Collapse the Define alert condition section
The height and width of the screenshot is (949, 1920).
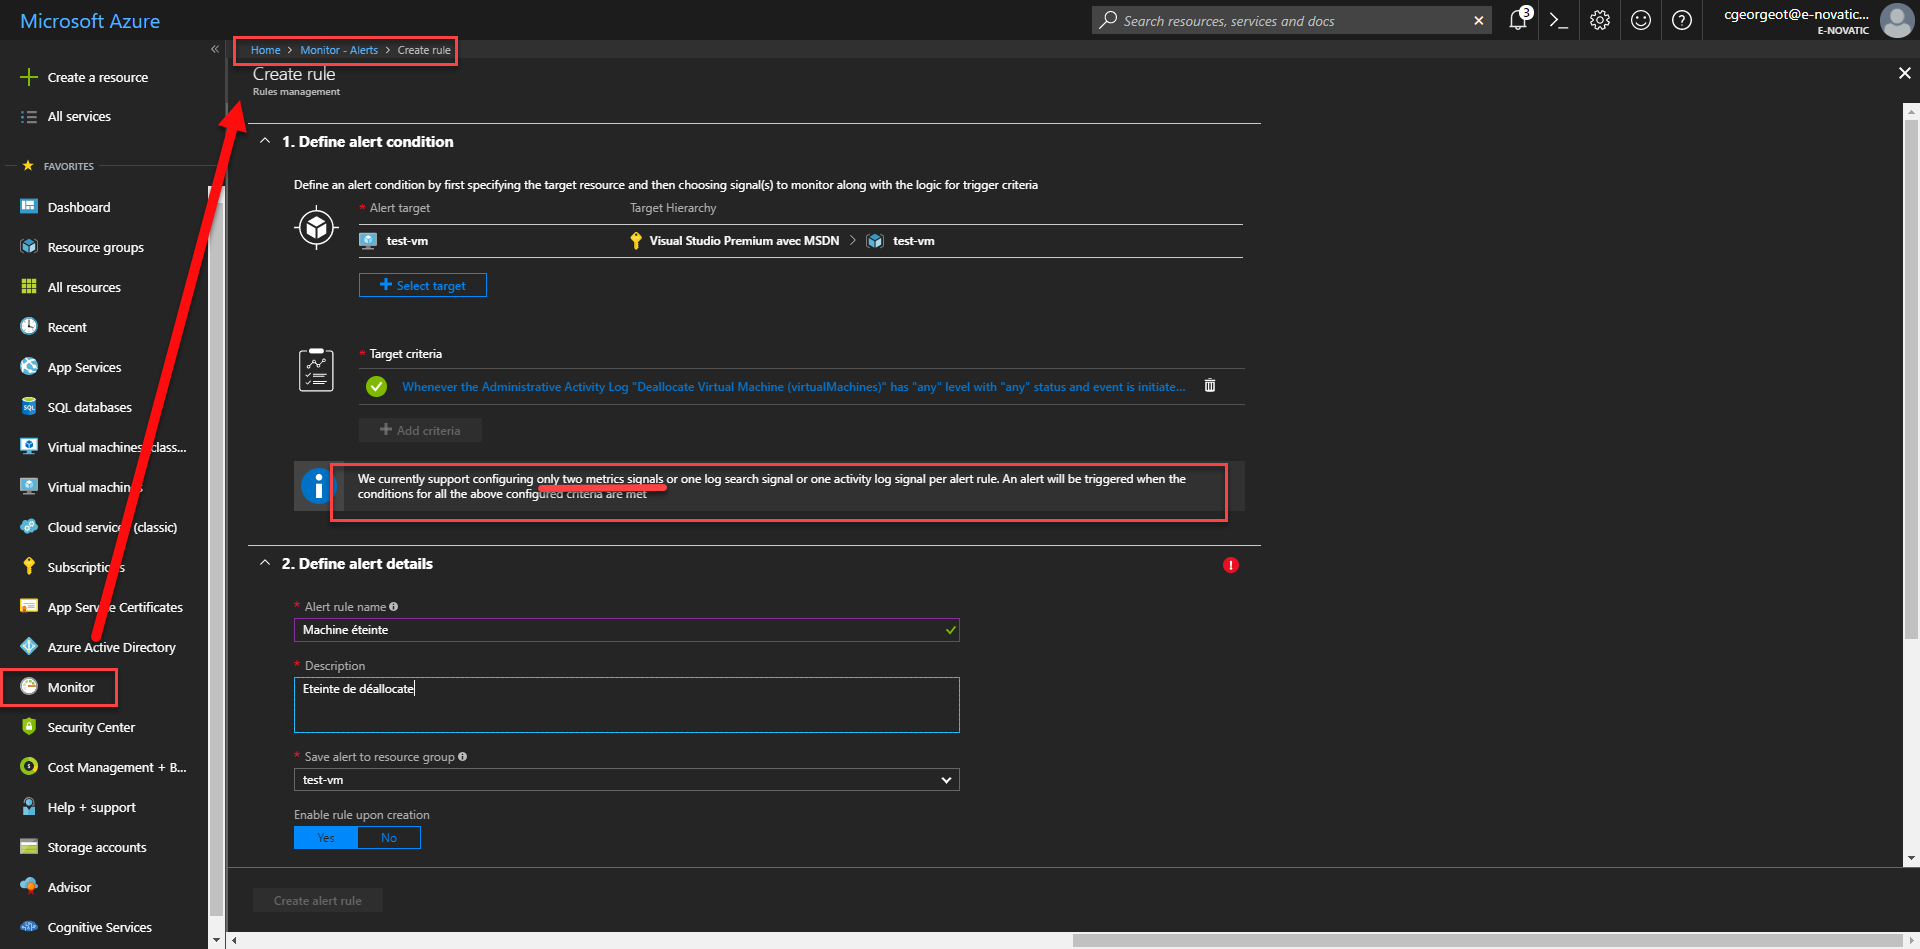(265, 141)
